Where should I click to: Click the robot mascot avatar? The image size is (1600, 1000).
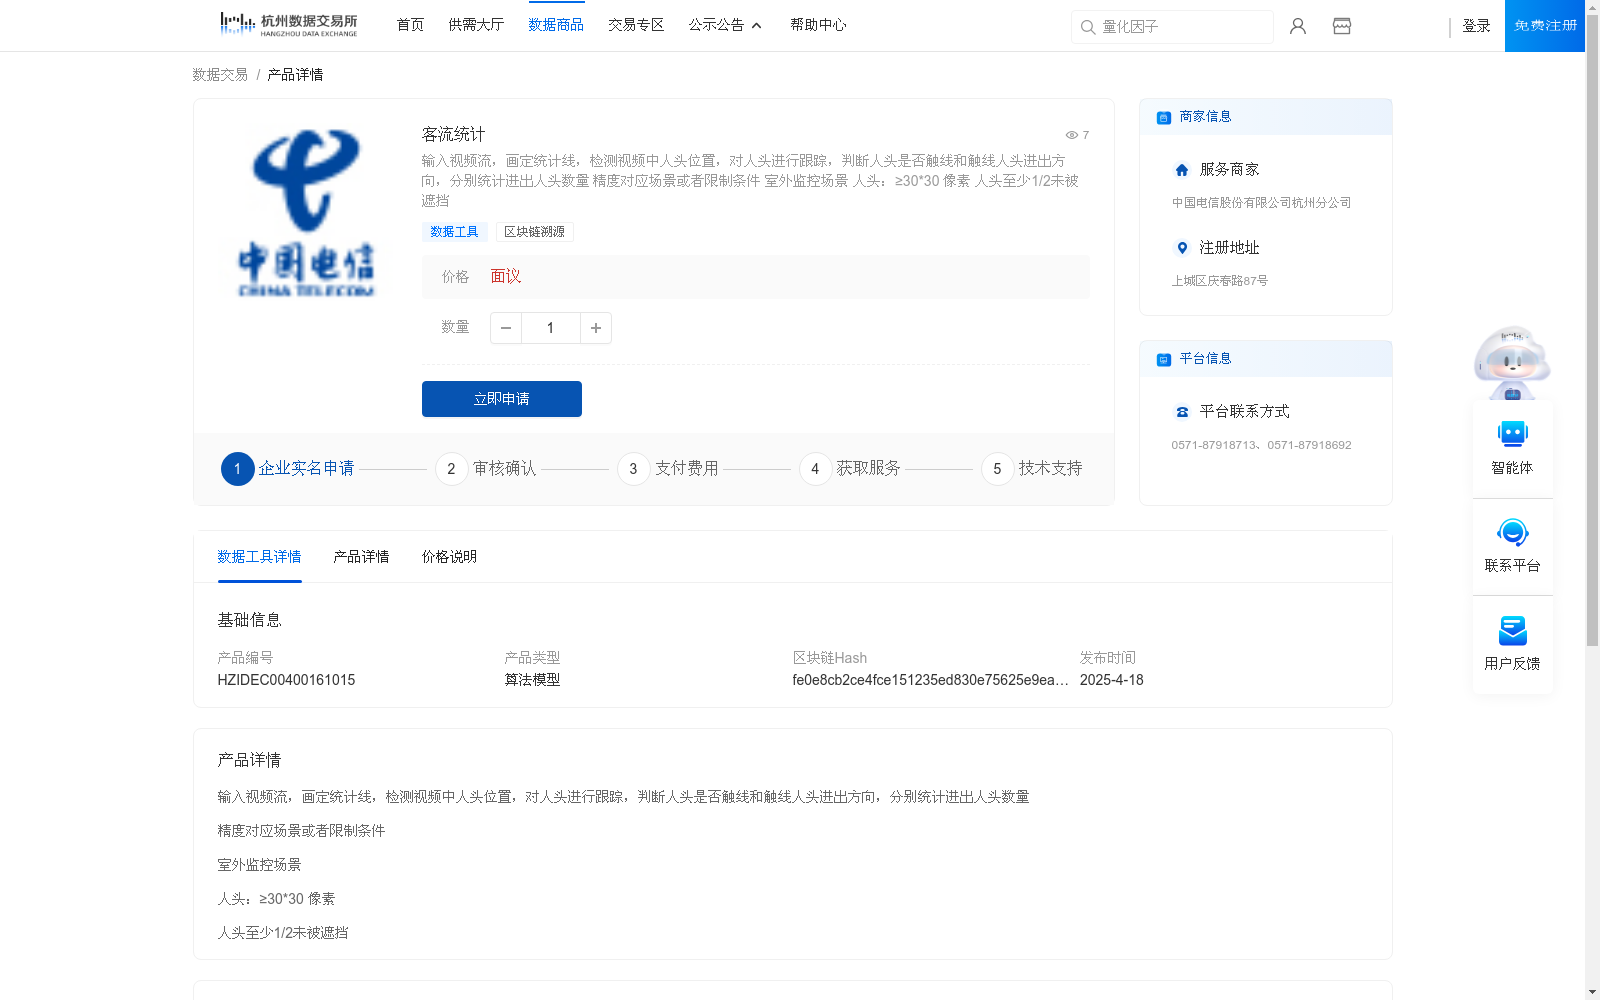[x=1512, y=365]
